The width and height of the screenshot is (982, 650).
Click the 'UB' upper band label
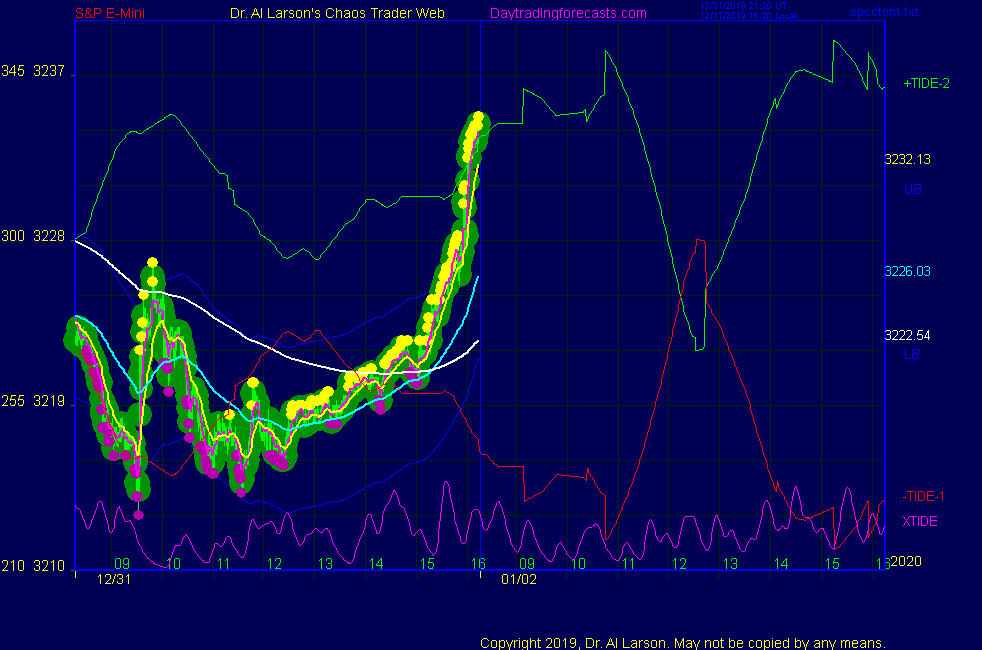pyautogui.click(x=912, y=189)
